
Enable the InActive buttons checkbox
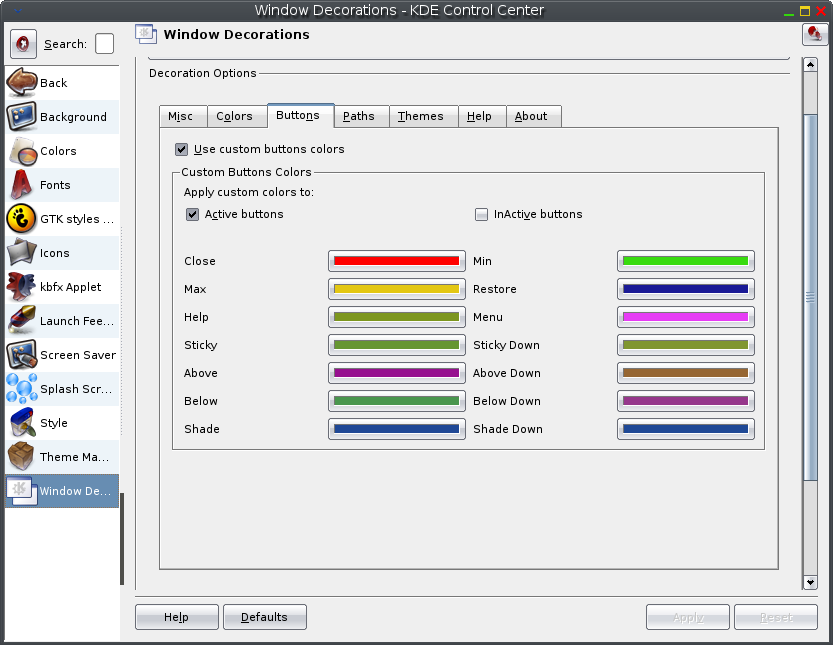[481, 214]
